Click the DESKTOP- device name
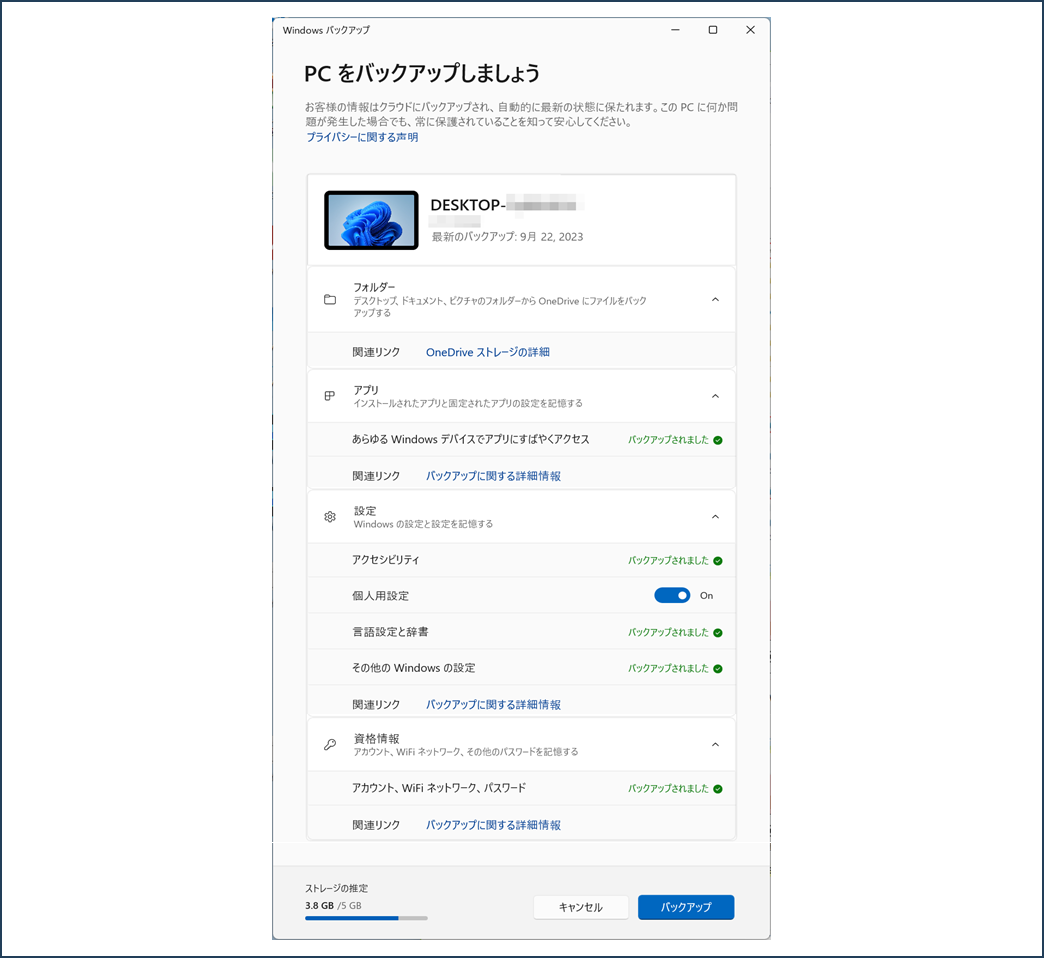Screen dimensions: 1044x958 [506, 205]
